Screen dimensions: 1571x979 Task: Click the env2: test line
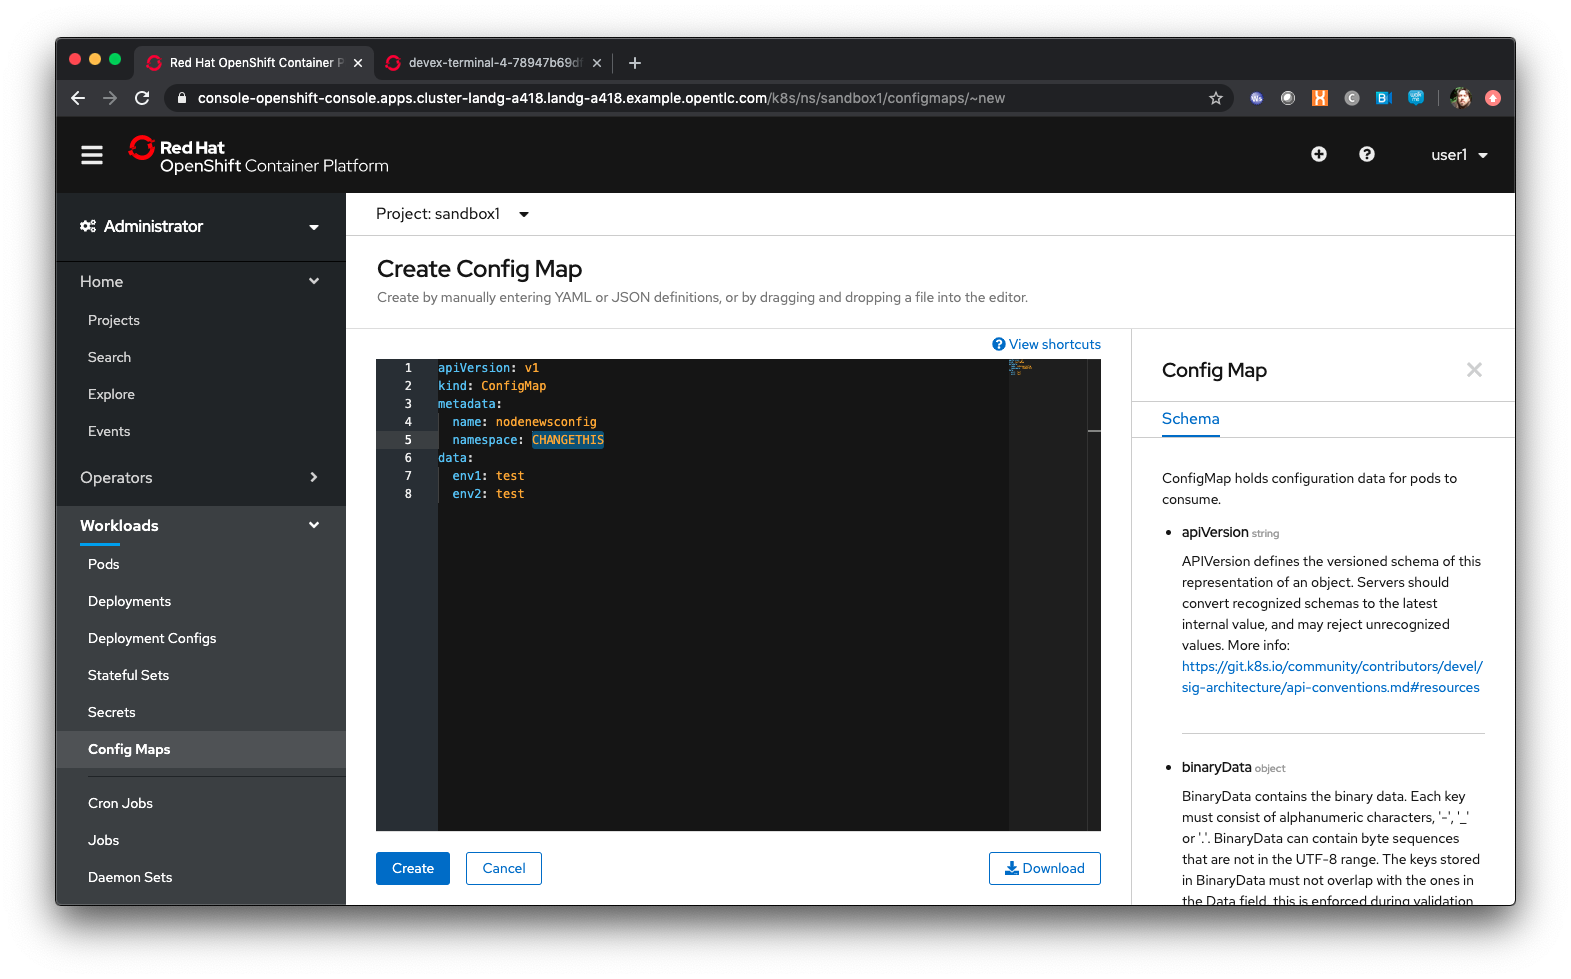click(488, 494)
